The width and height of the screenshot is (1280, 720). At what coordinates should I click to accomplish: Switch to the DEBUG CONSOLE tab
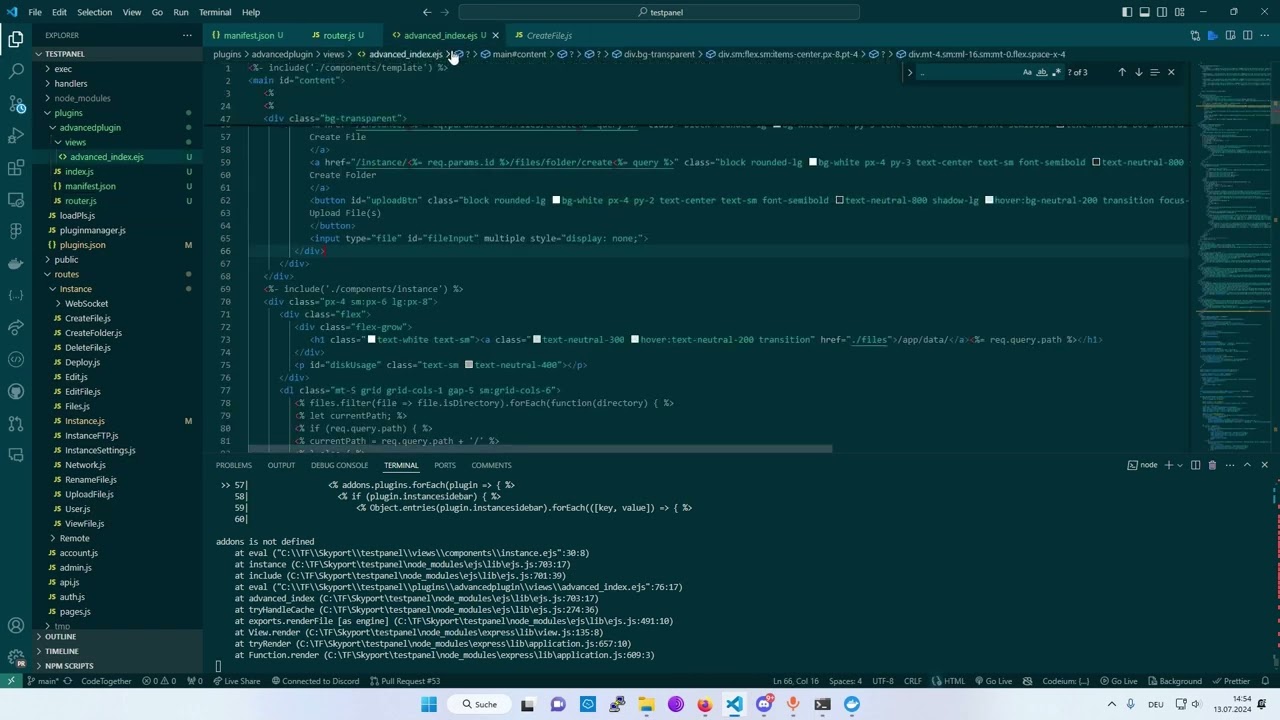point(339,465)
